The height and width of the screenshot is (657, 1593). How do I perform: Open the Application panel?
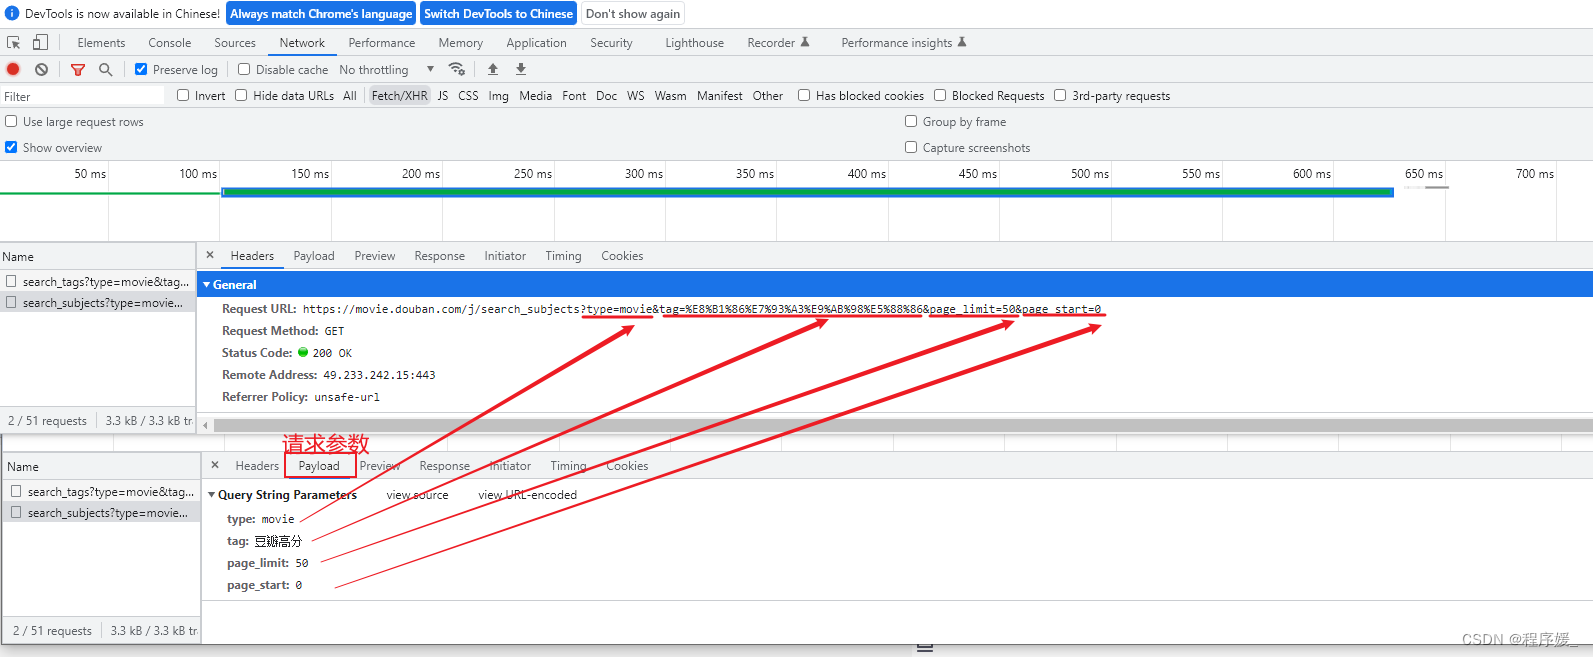(536, 43)
